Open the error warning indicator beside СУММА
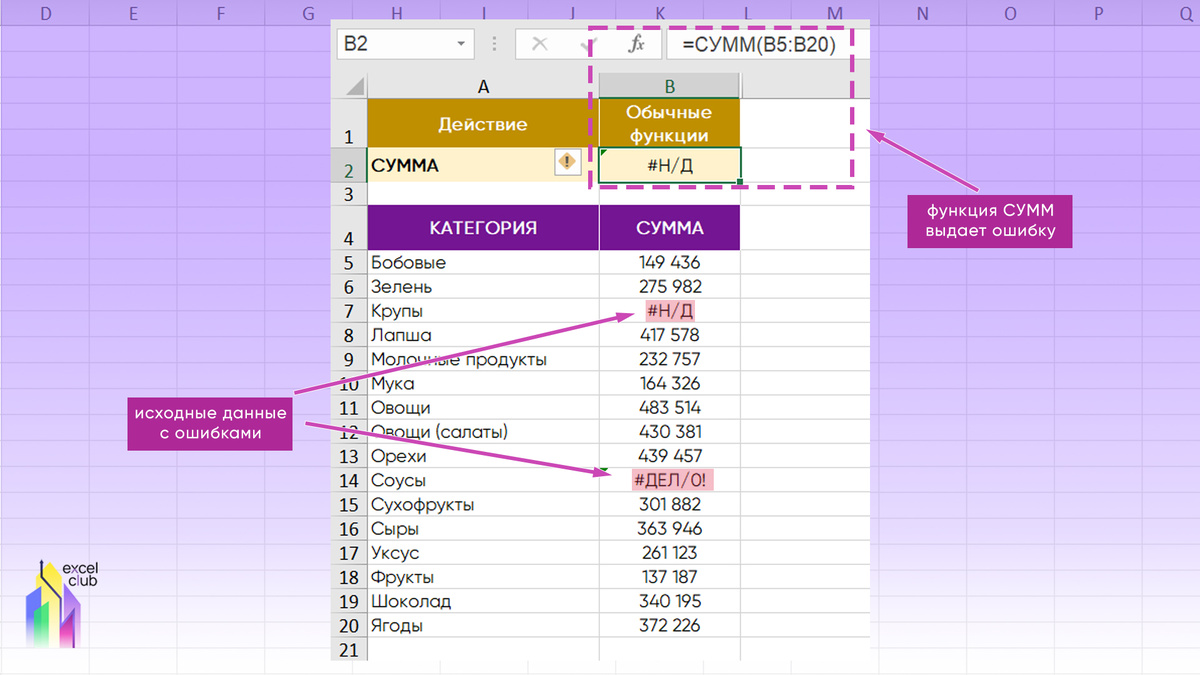The width and height of the screenshot is (1200, 675). coord(567,161)
